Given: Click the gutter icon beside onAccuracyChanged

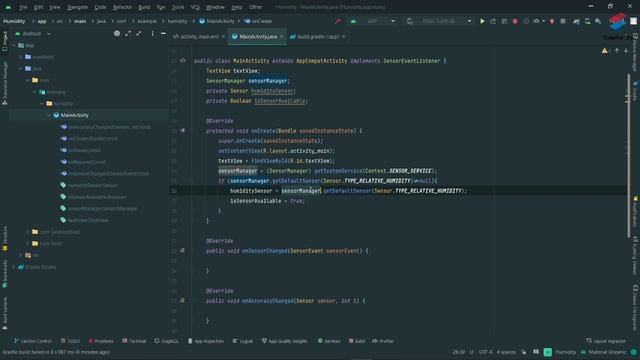Looking at the screenshot, I should (182, 300).
